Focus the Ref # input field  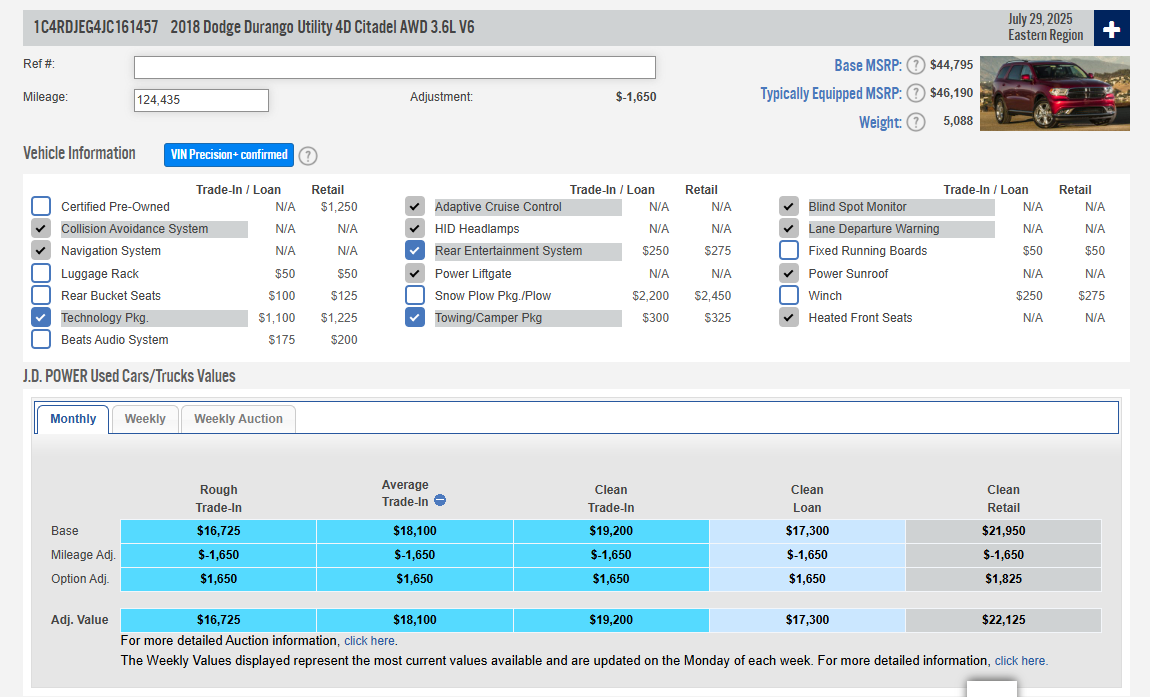pos(395,67)
